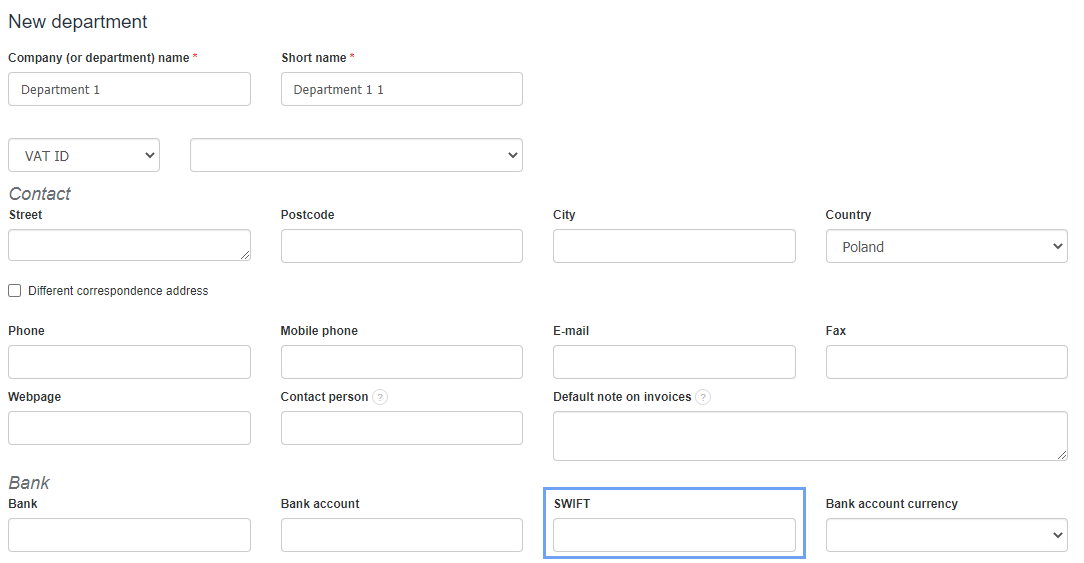Expand the Bank account currency dropdown

click(x=946, y=535)
